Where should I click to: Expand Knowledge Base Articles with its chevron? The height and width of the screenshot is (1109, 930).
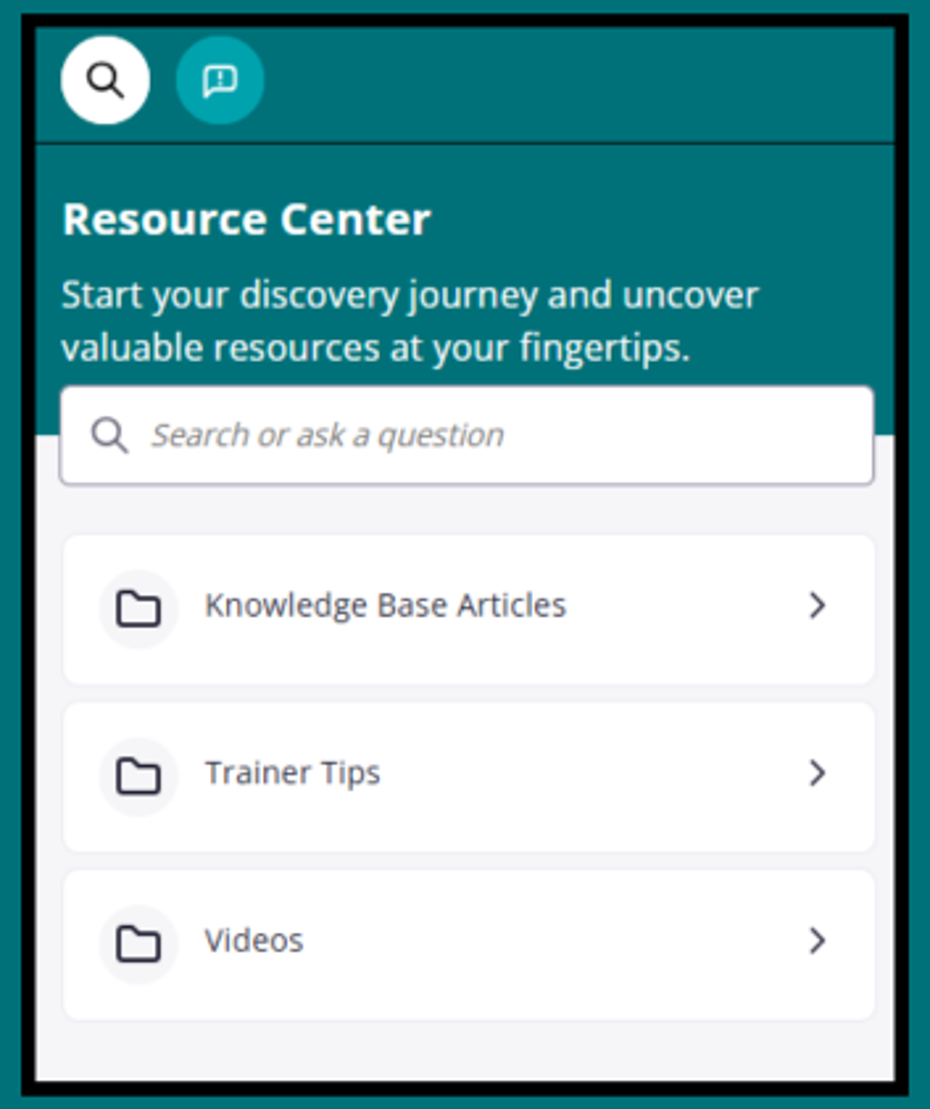(x=817, y=606)
